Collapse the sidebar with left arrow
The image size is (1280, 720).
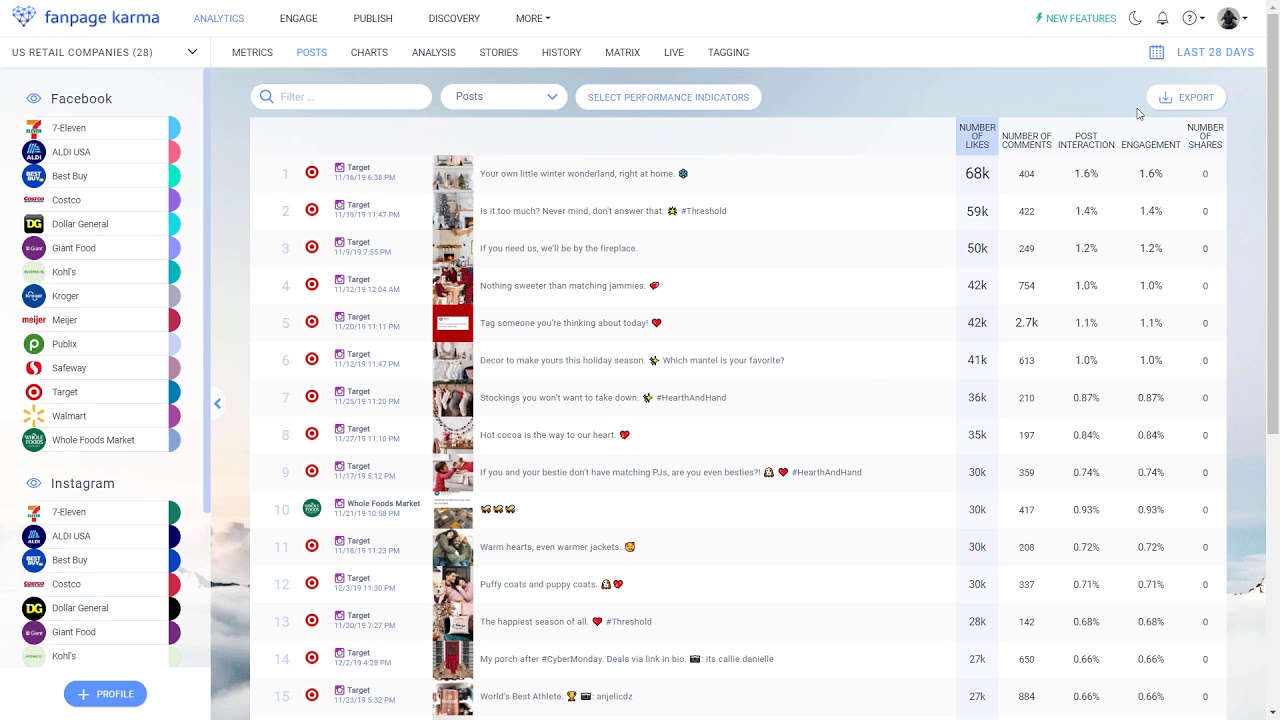point(217,404)
